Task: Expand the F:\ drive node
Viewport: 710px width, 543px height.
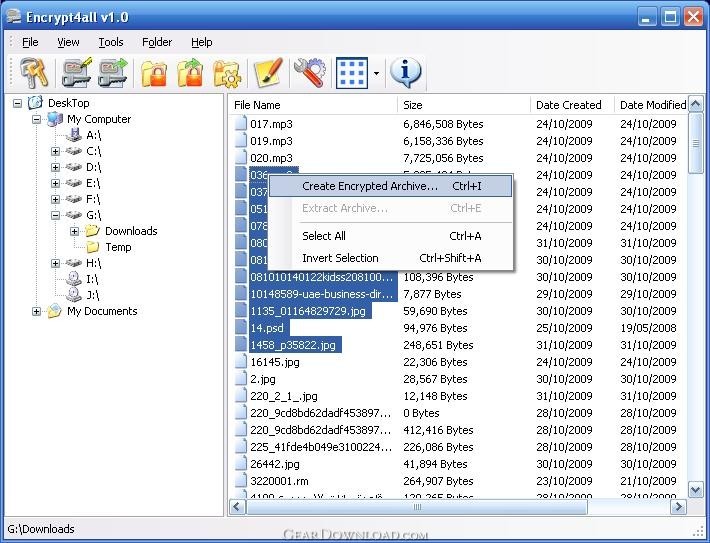Action: click(x=55, y=199)
